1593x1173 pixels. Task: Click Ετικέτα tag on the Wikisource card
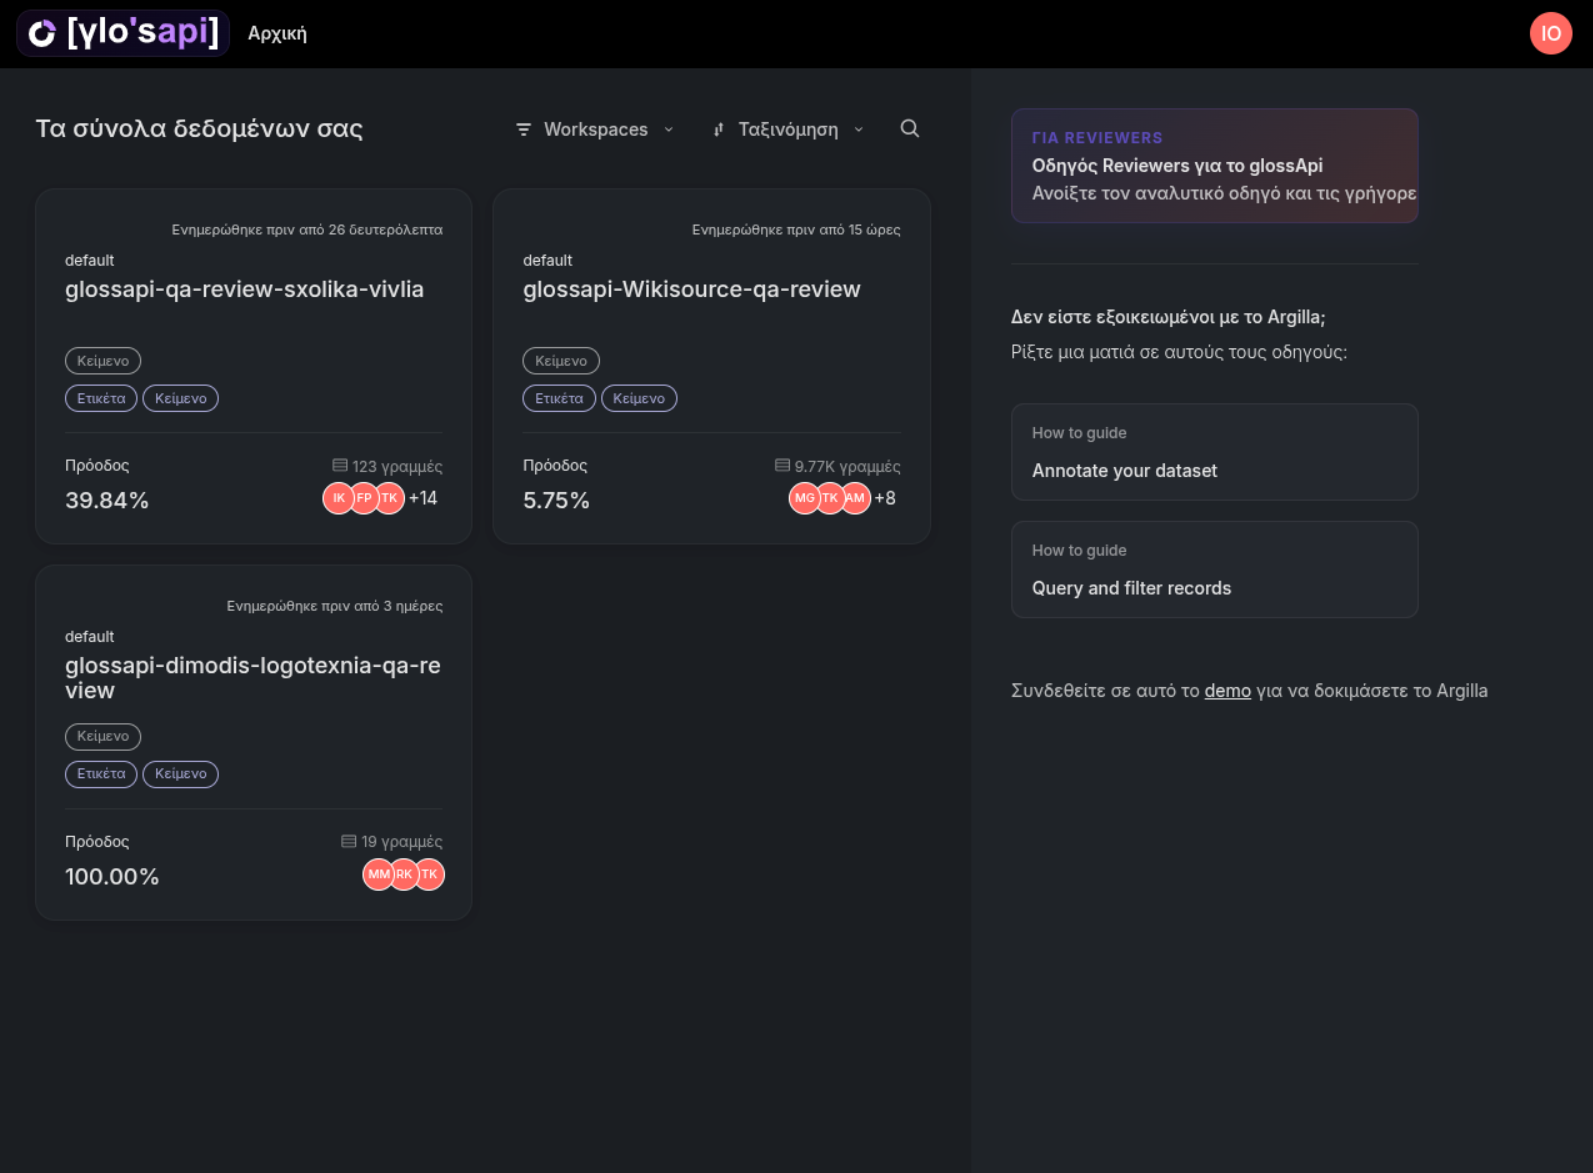click(x=559, y=398)
